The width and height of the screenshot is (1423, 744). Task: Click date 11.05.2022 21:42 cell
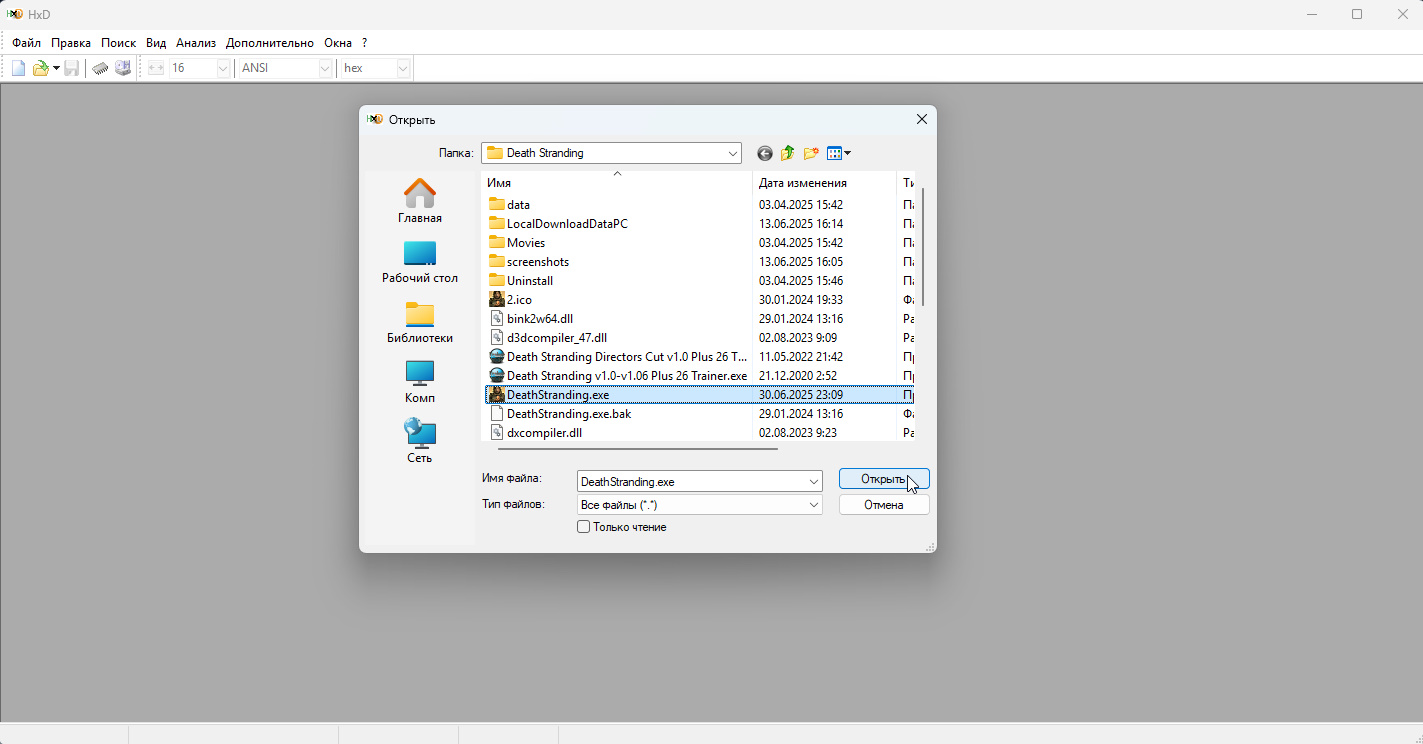coord(800,356)
